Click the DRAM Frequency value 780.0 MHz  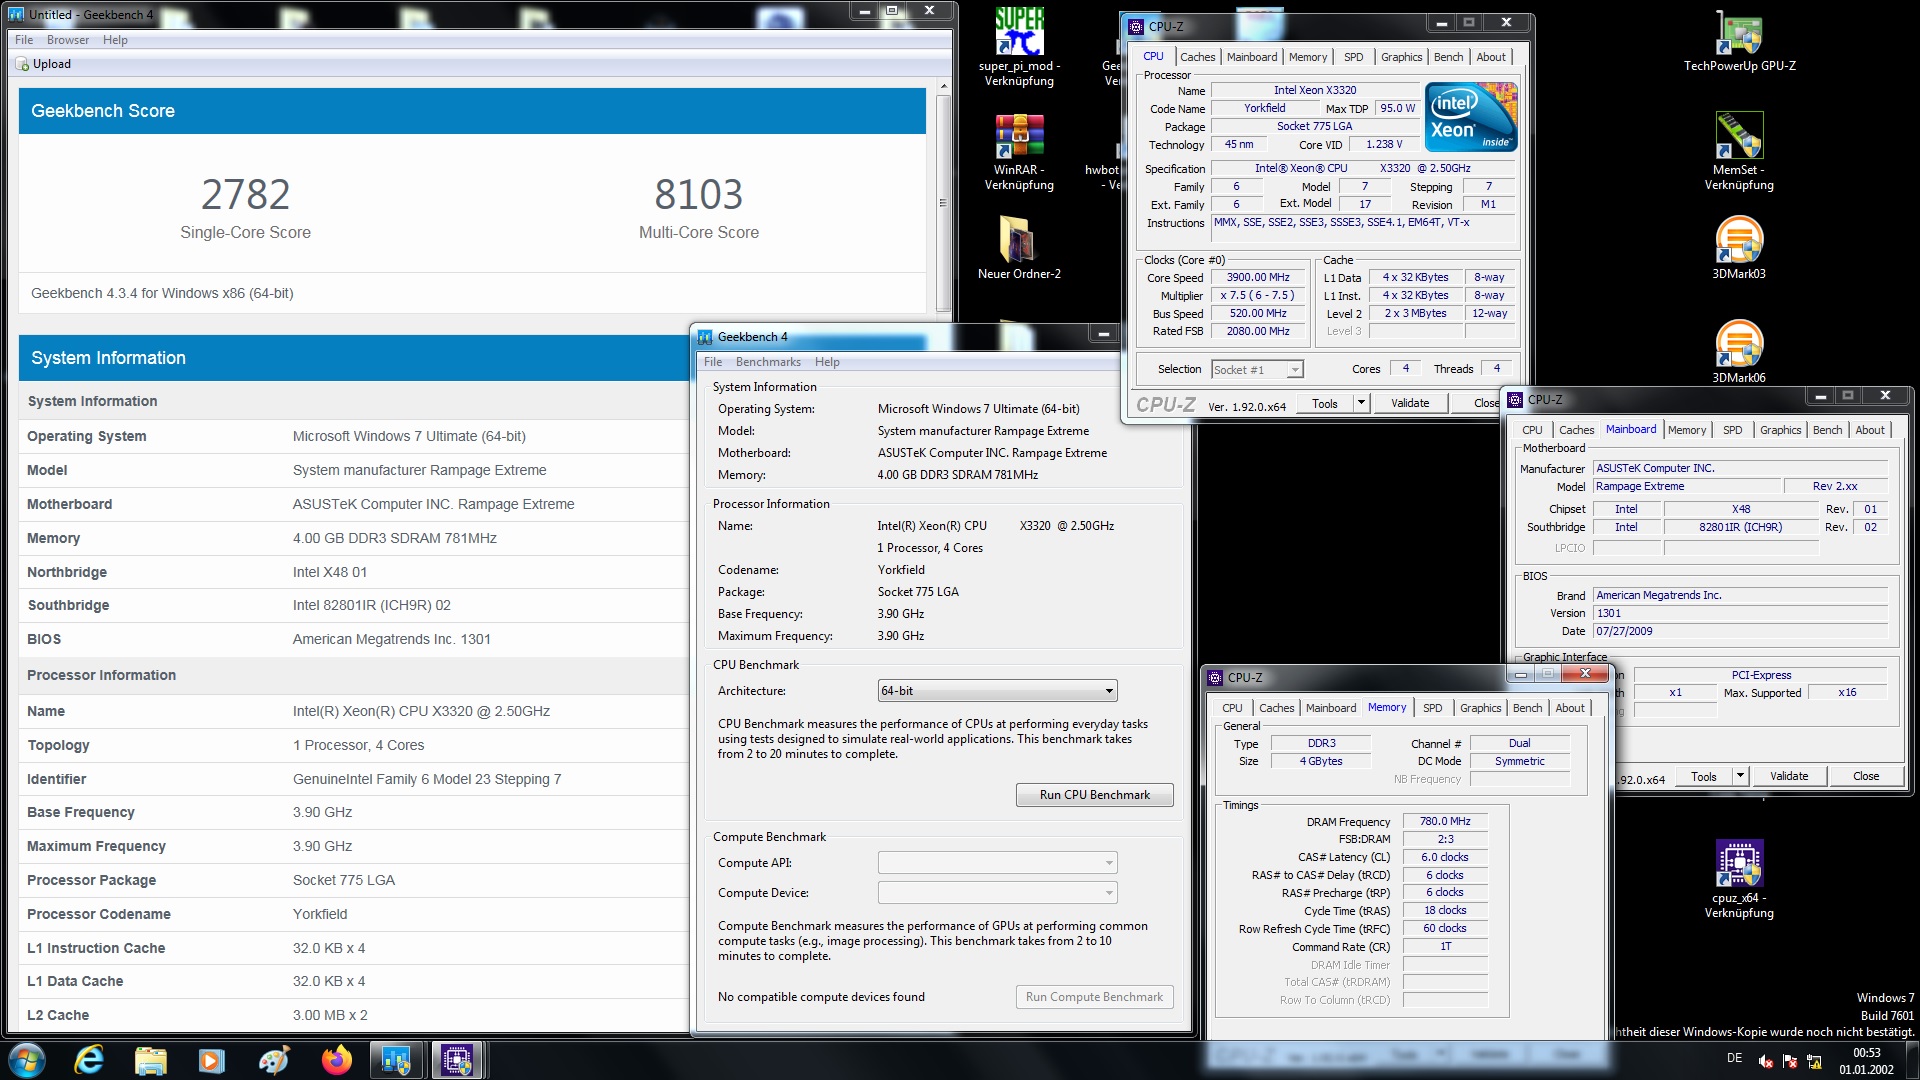1445,821
